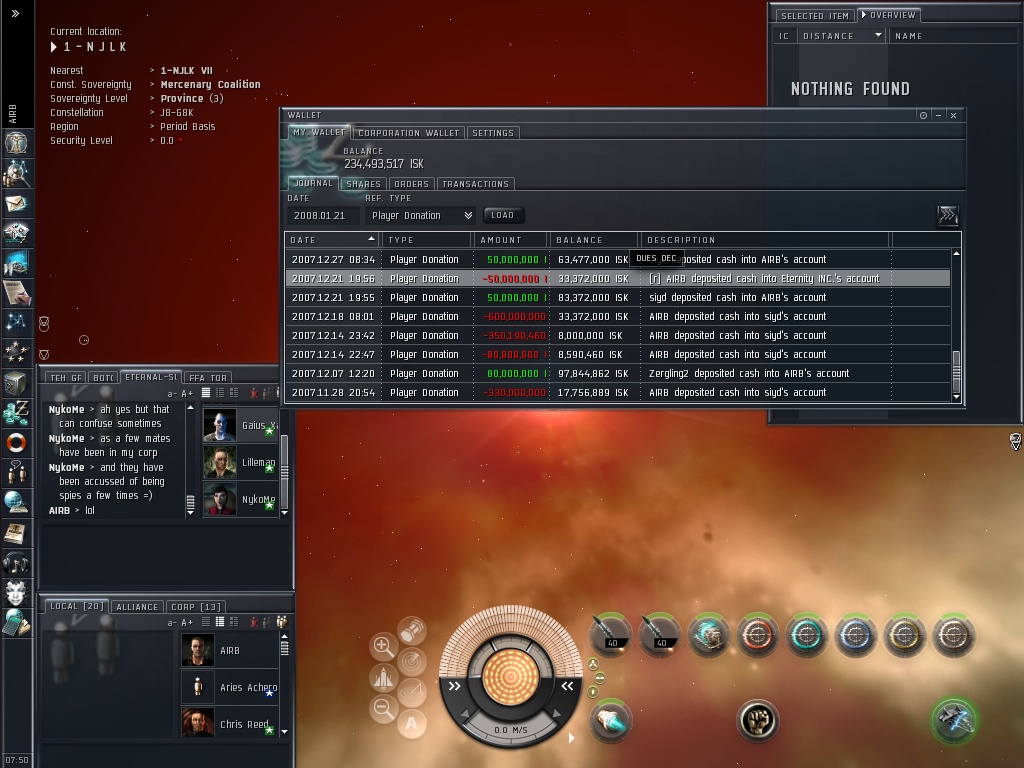Open Corp [13] chat tab
The width and height of the screenshot is (1024, 768).
196,607
